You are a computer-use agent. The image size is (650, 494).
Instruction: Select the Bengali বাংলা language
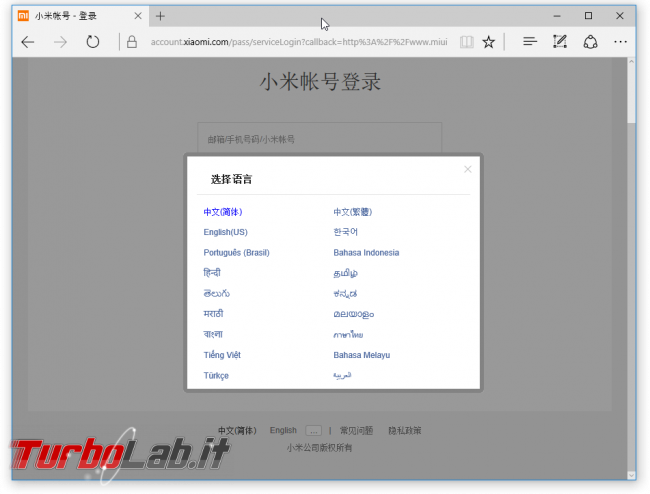213,334
